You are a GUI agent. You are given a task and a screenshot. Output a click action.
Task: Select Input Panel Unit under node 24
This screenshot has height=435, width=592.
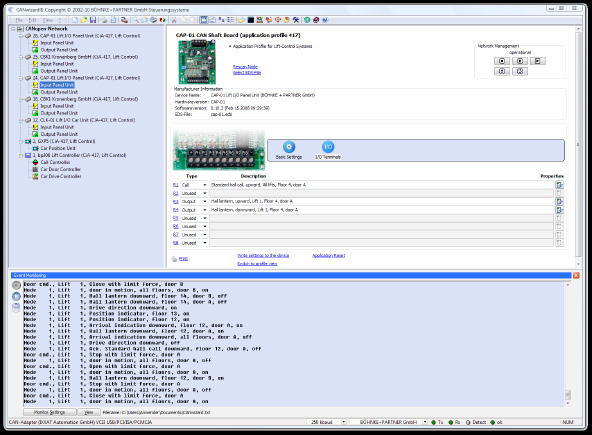57,85
